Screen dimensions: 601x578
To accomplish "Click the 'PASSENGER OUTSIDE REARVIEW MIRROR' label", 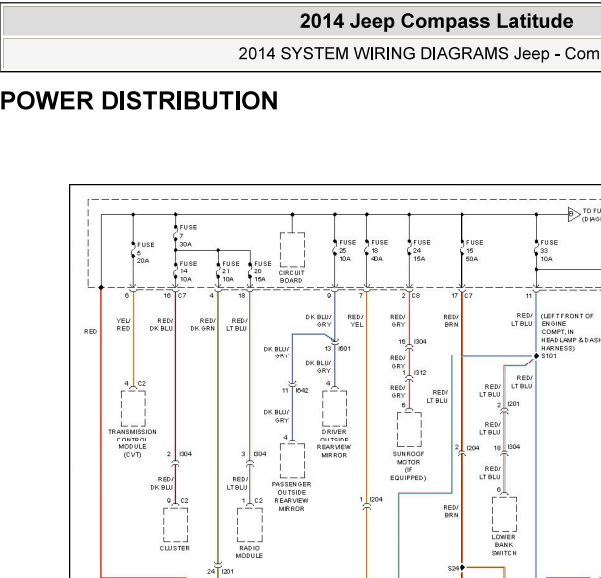I will [x=291, y=496].
